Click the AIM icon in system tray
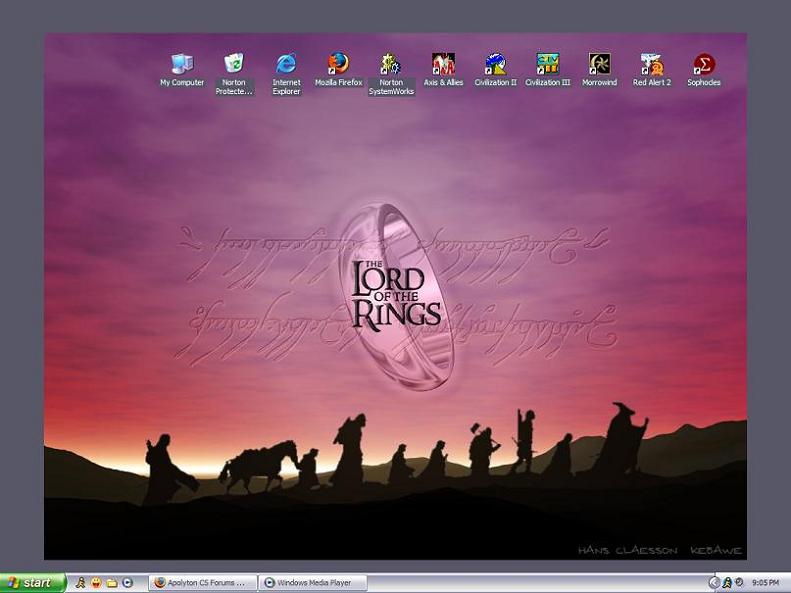Screen dimensions: 791x593 click(727, 582)
